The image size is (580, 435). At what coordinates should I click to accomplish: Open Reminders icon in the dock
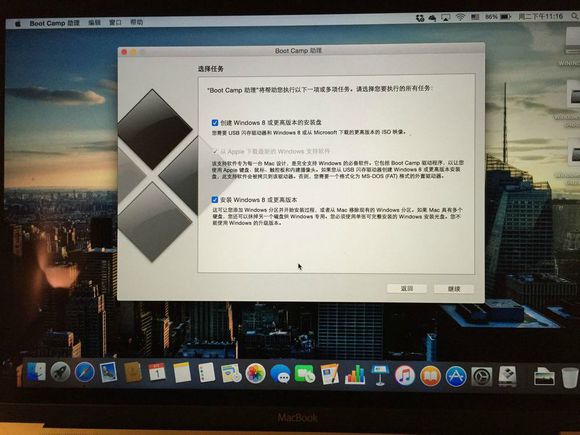pos(206,372)
